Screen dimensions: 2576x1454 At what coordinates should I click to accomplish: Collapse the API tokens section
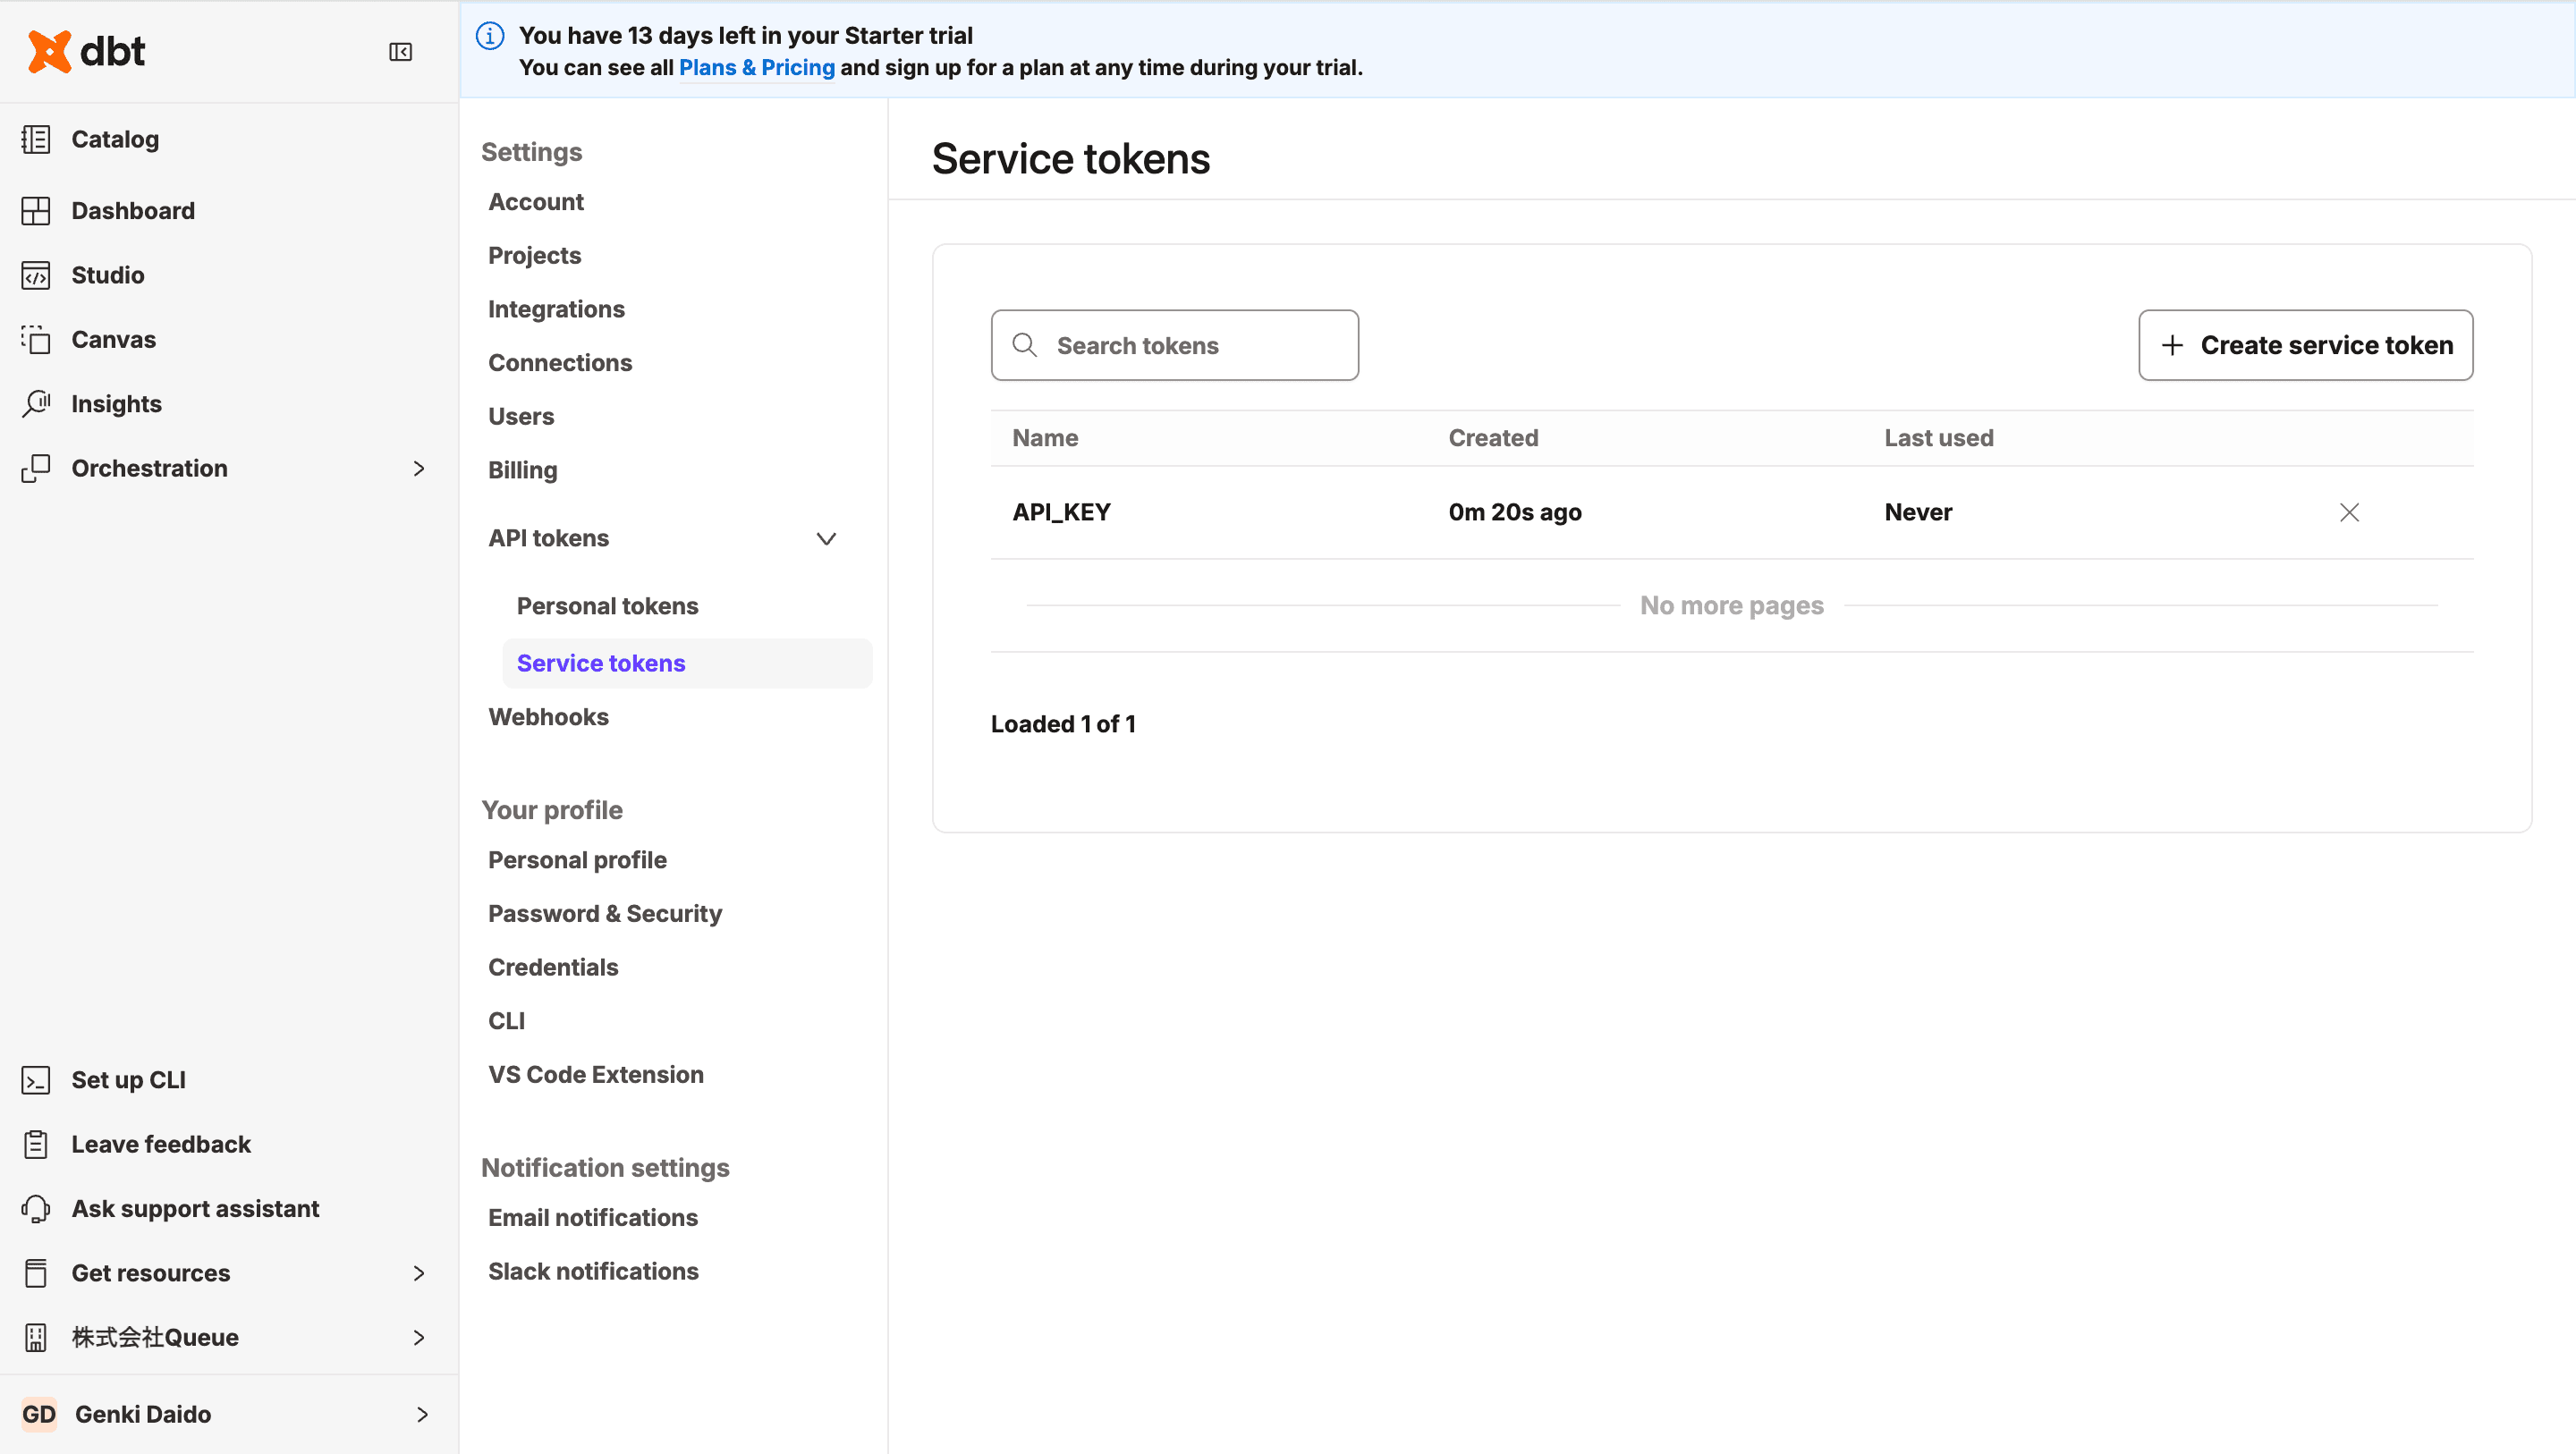[826, 538]
